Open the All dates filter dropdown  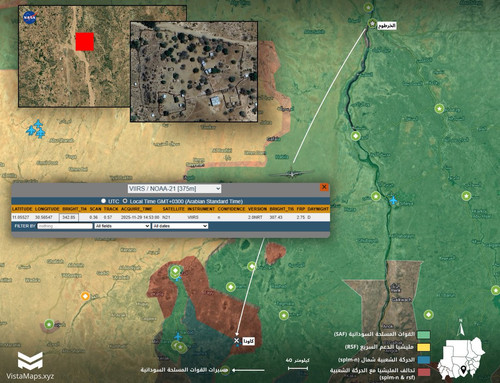[180, 226]
